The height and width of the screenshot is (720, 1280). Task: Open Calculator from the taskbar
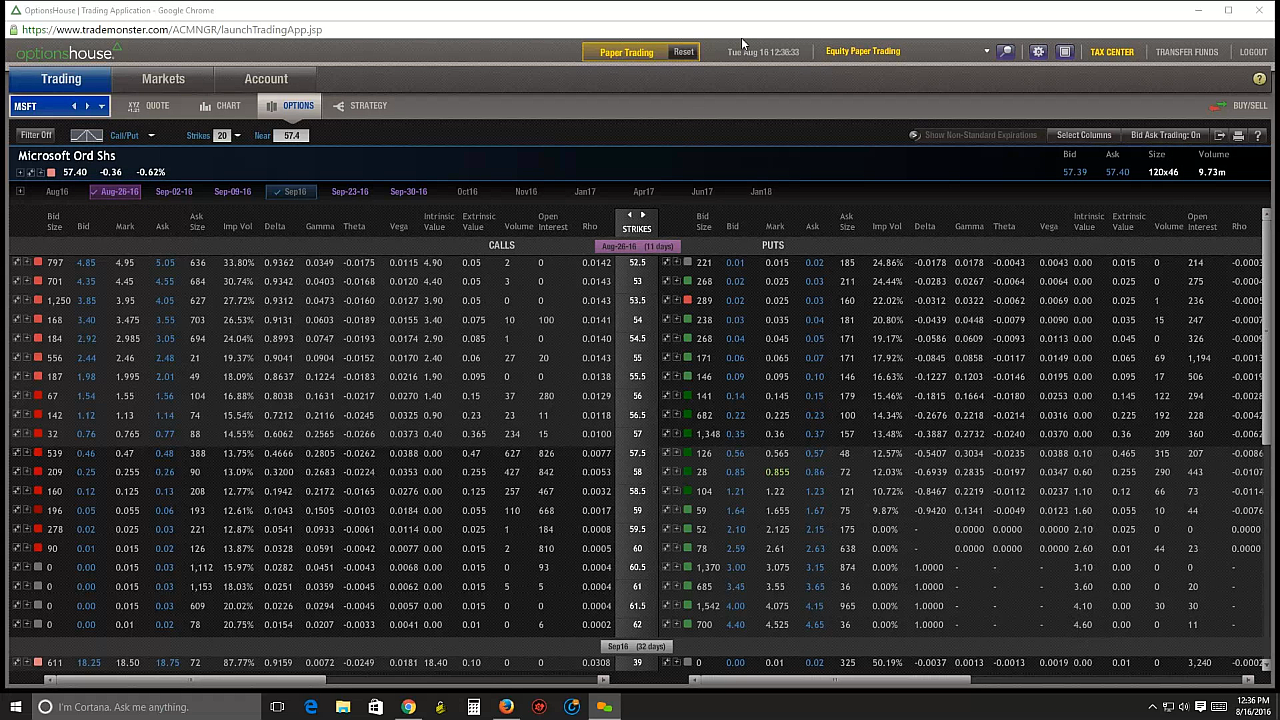(x=473, y=707)
